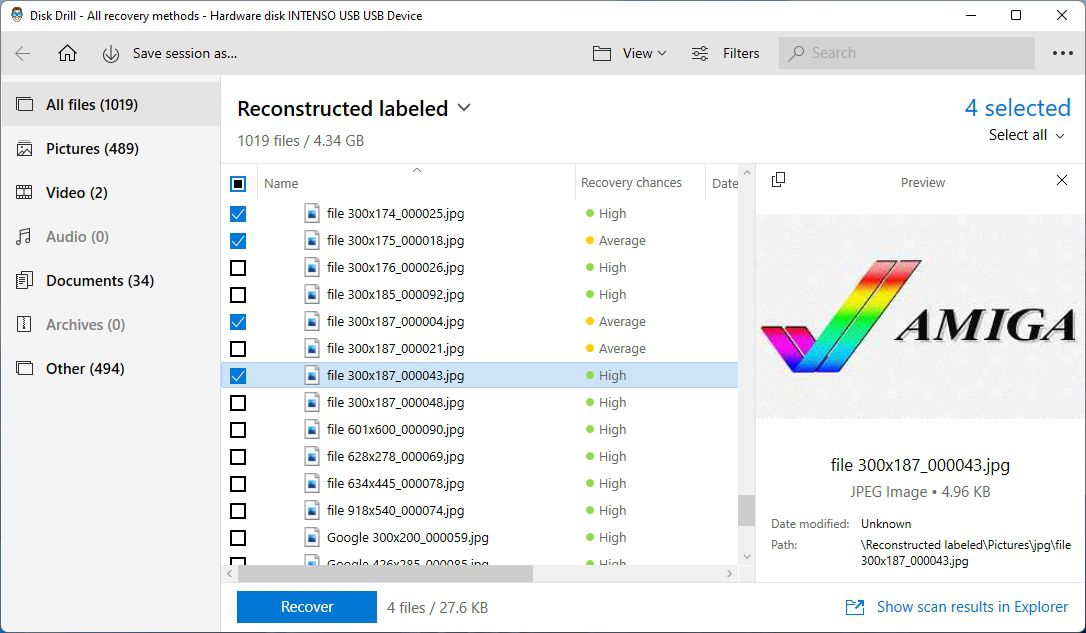Click the vertical scrollbar down arrow
The image size is (1086, 633).
pos(747,556)
